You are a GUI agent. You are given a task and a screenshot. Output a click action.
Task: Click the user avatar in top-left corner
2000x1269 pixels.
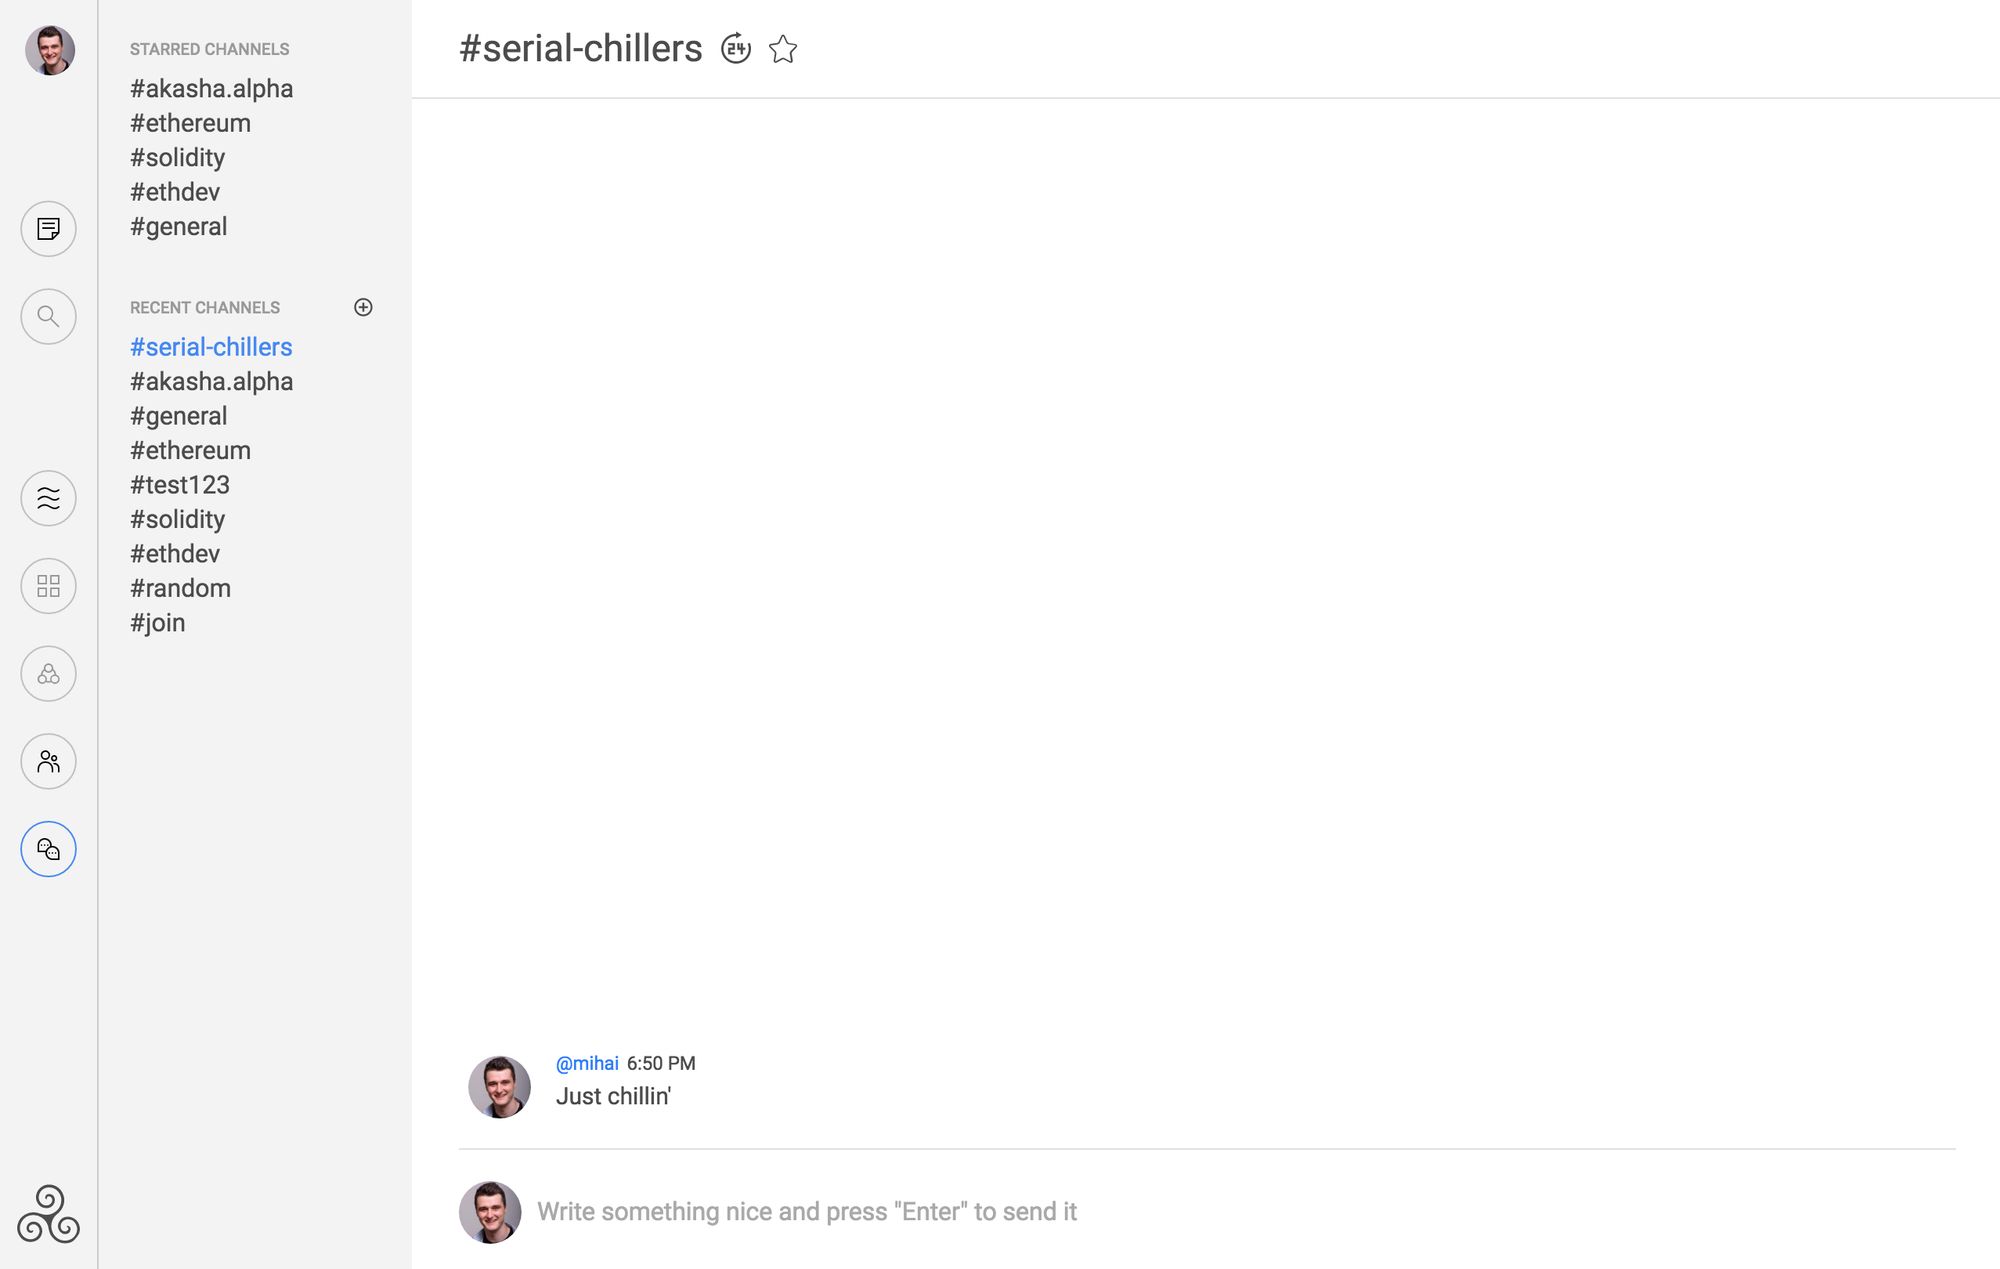tap(48, 48)
